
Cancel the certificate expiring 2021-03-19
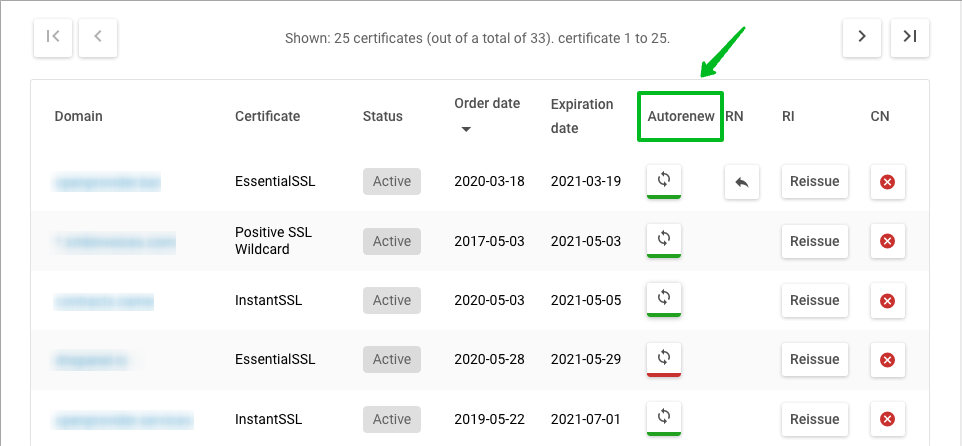[887, 183]
